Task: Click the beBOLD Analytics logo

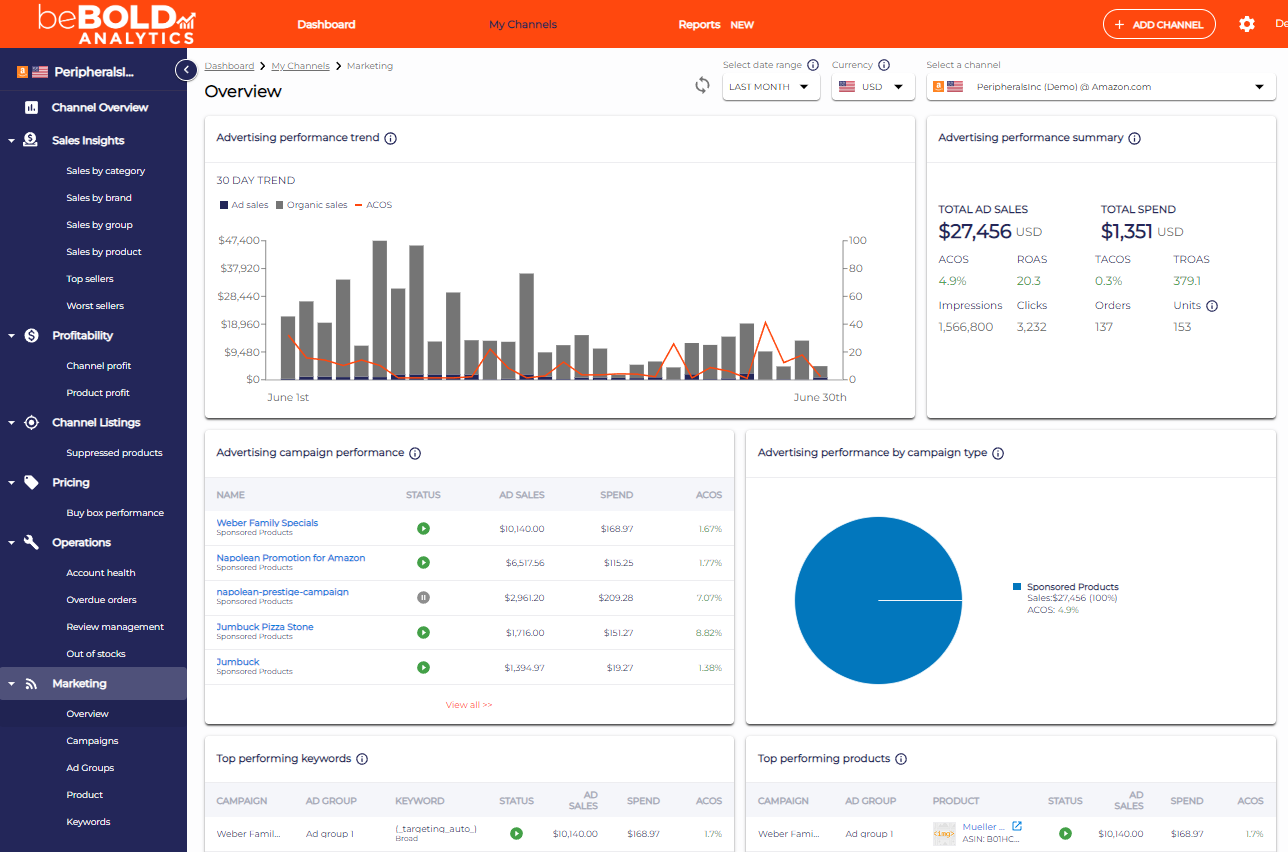Action: 117,24
